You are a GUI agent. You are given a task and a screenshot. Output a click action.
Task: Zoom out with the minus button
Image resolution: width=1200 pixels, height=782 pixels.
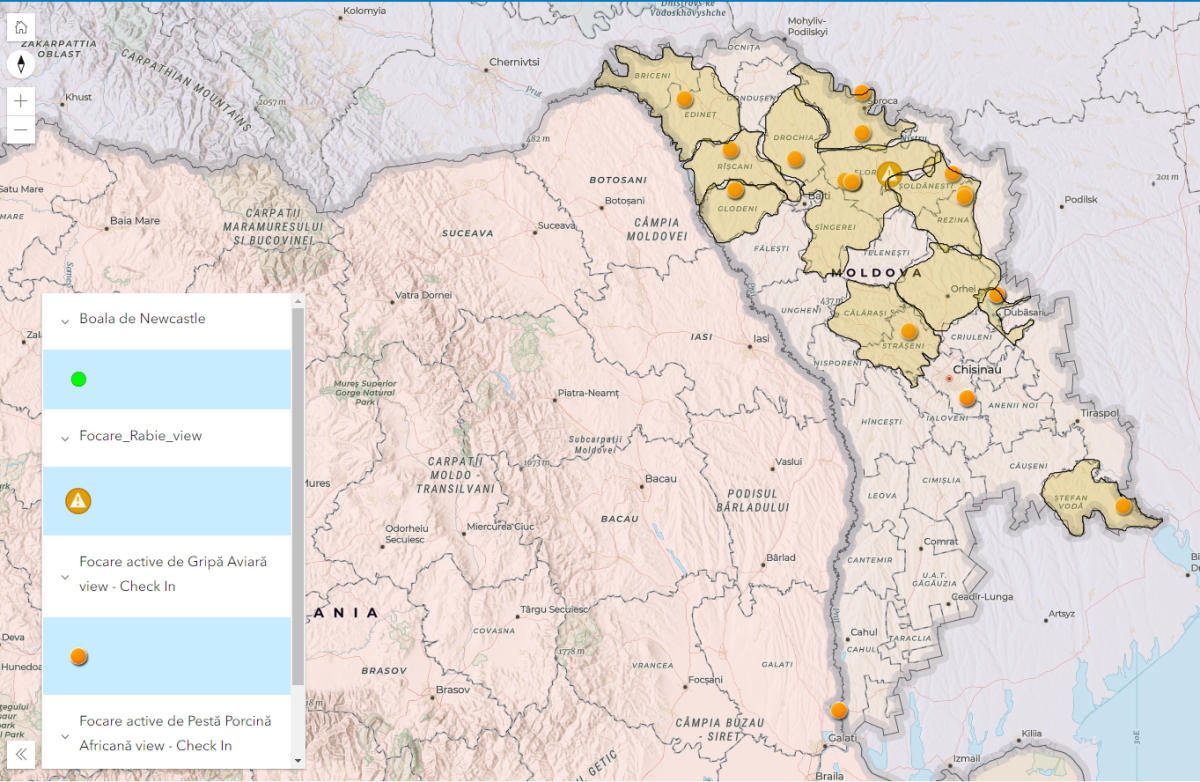click(21, 130)
